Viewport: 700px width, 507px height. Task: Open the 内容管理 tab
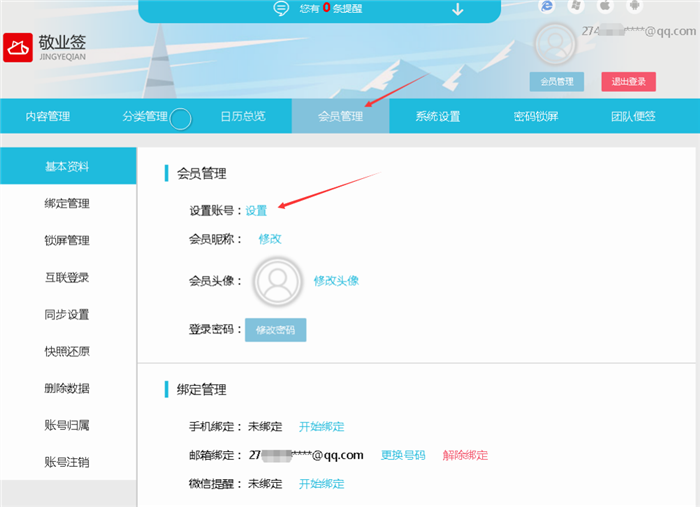pyautogui.click(x=48, y=117)
